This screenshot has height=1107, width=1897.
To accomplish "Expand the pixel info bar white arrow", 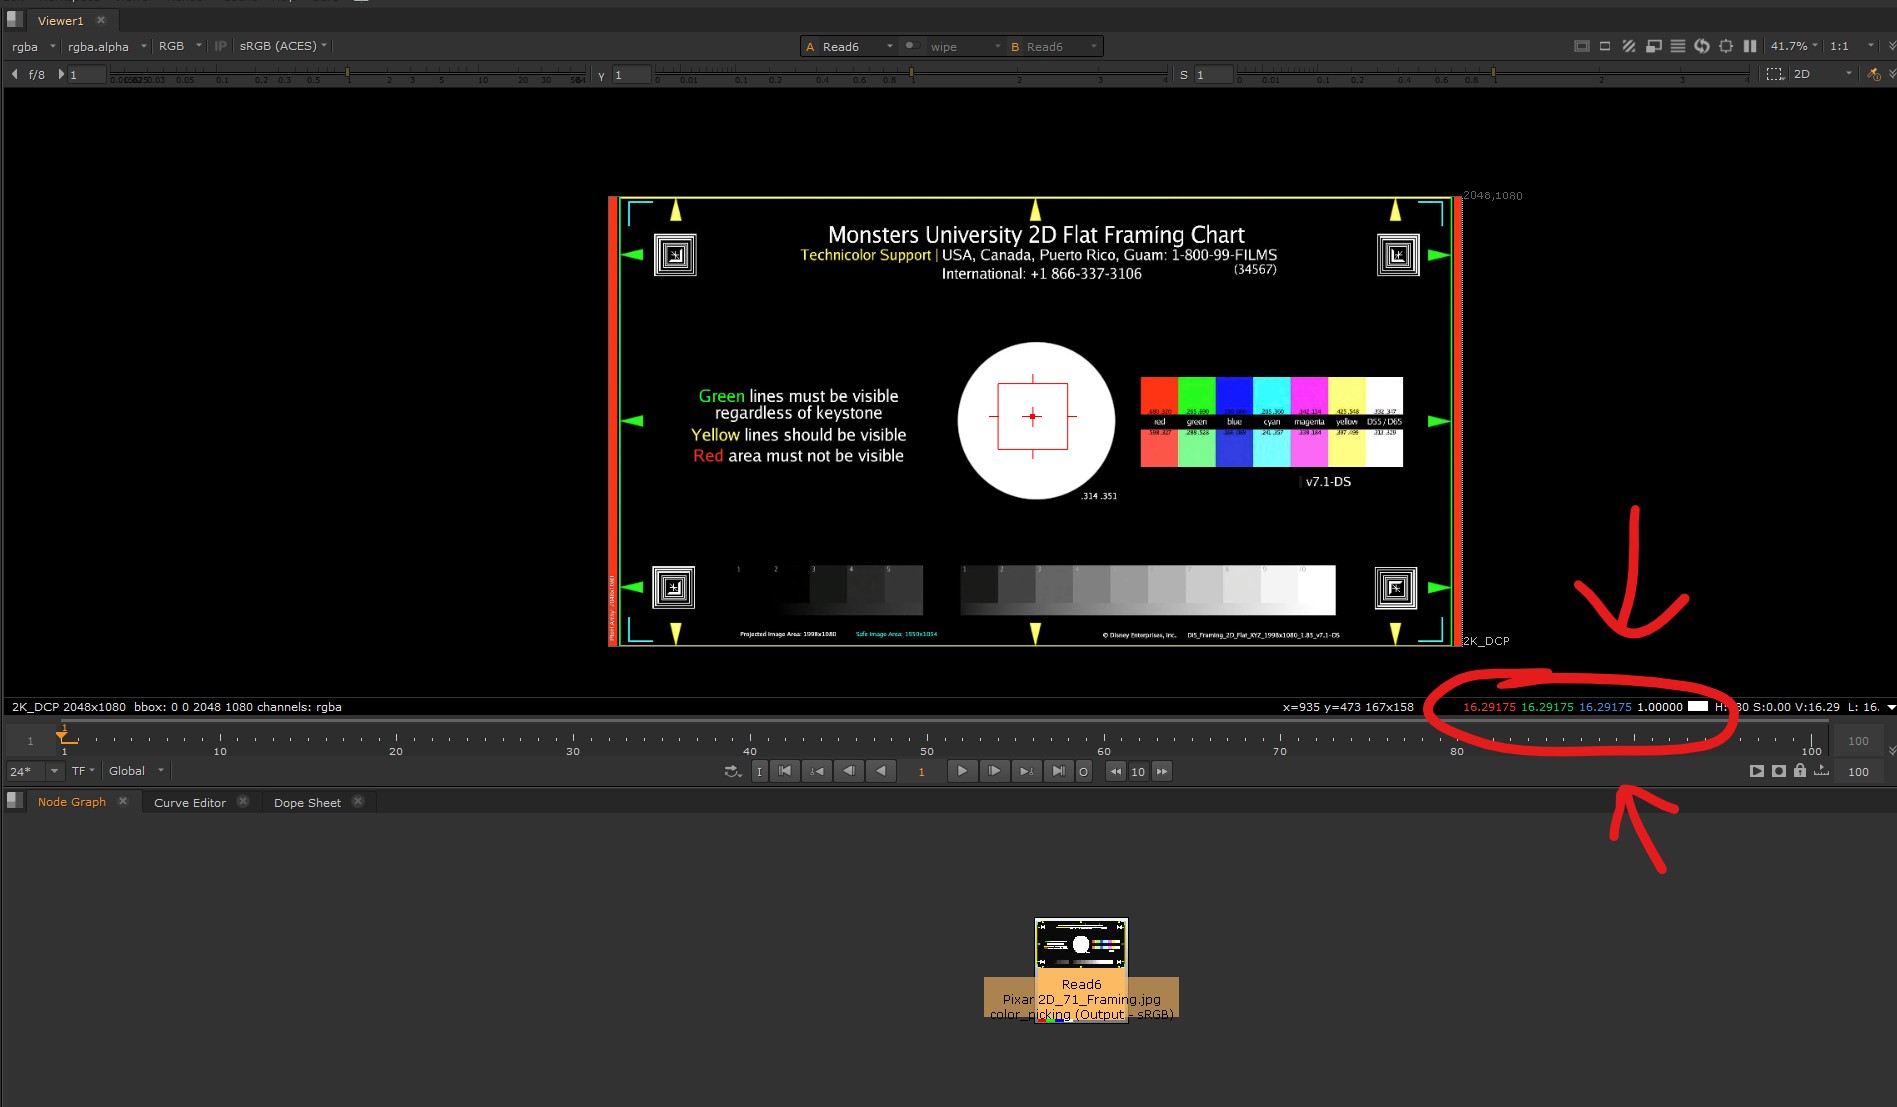I will (x=1891, y=707).
